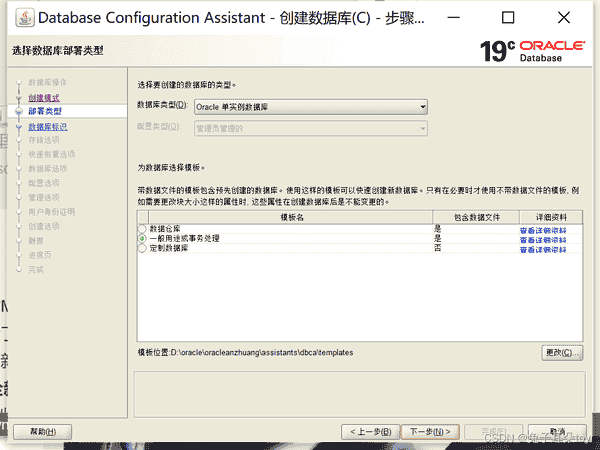Click the 模板名 column header
The width and height of the screenshot is (600, 450).
291,216
